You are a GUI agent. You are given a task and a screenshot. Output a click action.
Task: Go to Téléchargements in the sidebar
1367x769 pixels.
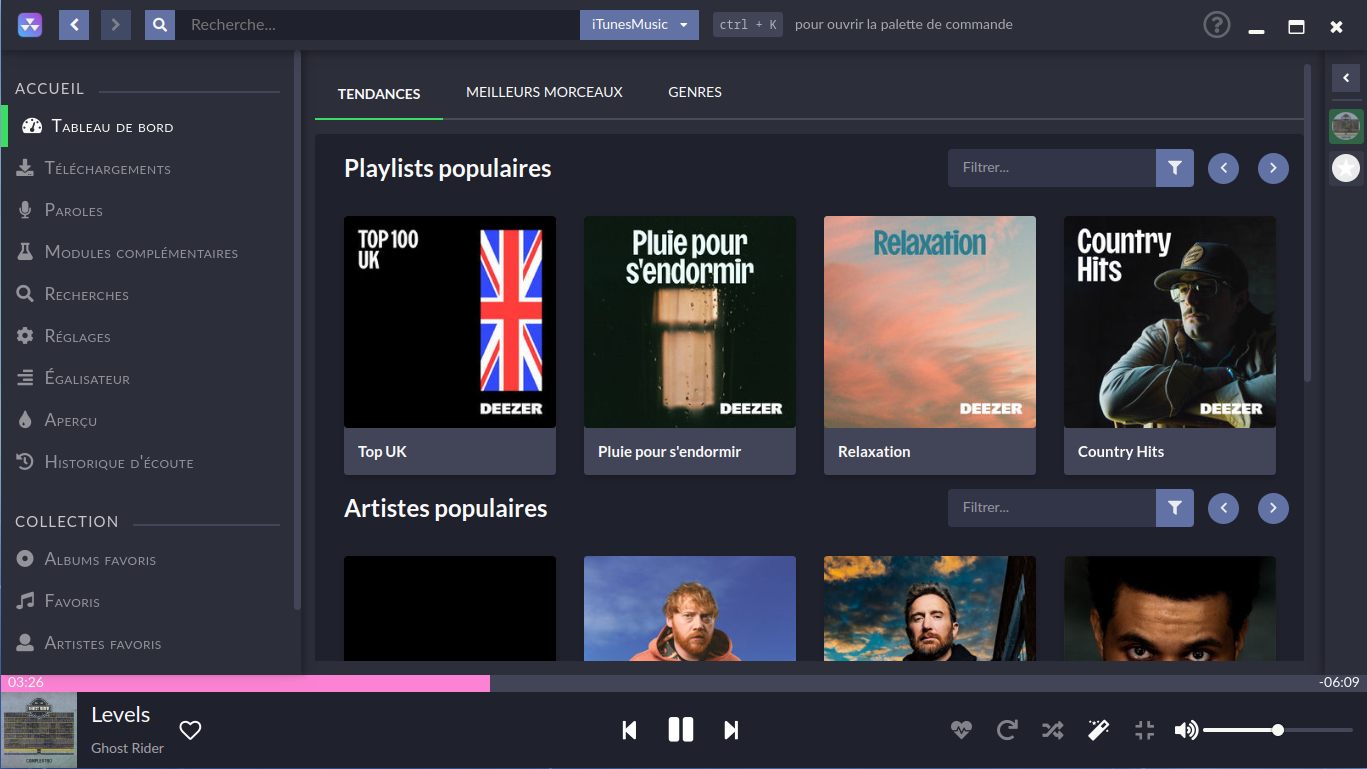pyautogui.click(x=107, y=169)
